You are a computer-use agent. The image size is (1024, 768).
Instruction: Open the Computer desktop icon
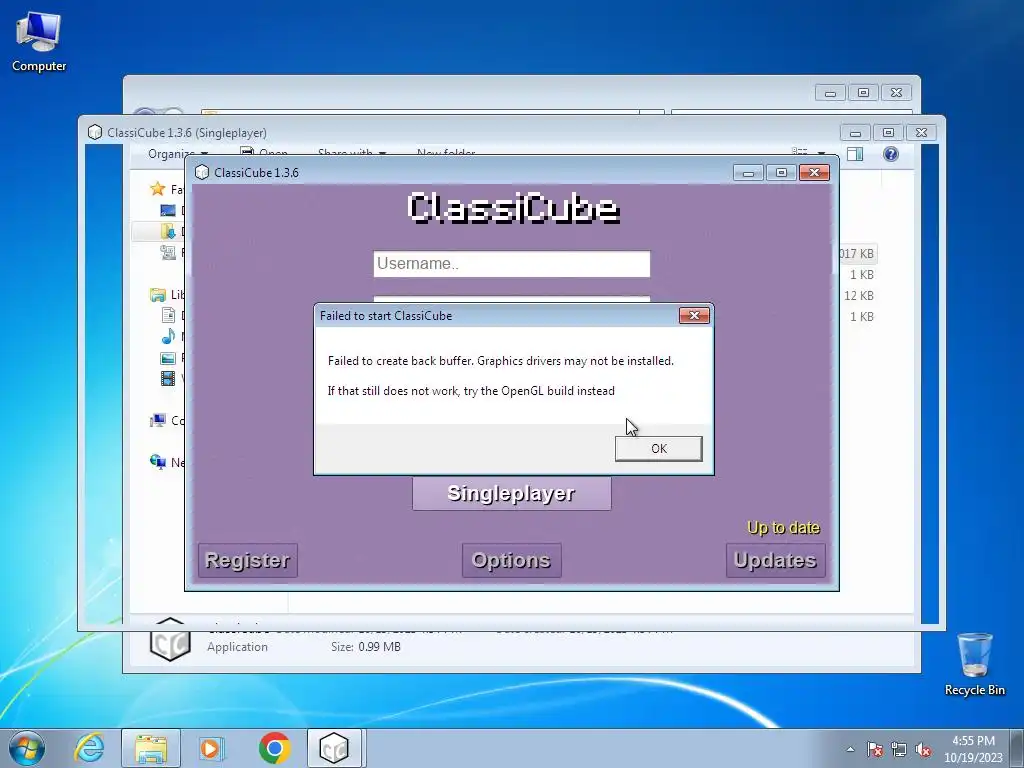[x=39, y=42]
